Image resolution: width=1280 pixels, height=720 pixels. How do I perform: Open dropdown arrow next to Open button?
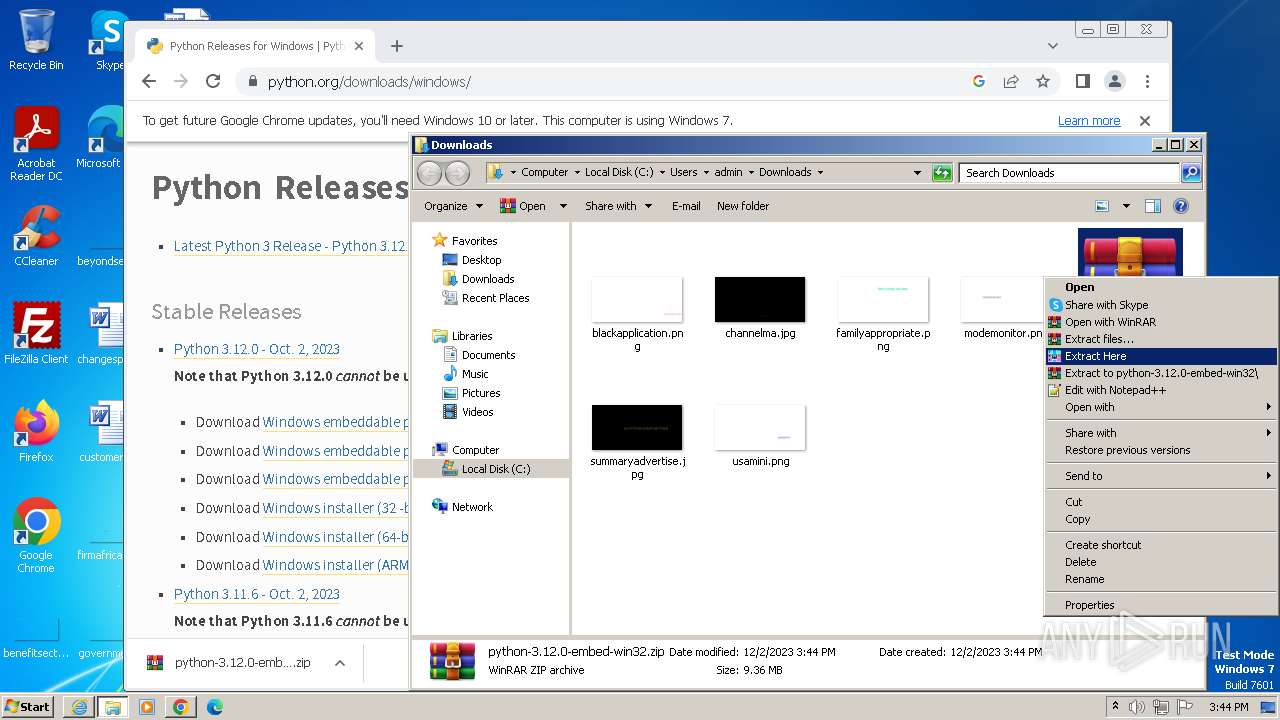563,206
